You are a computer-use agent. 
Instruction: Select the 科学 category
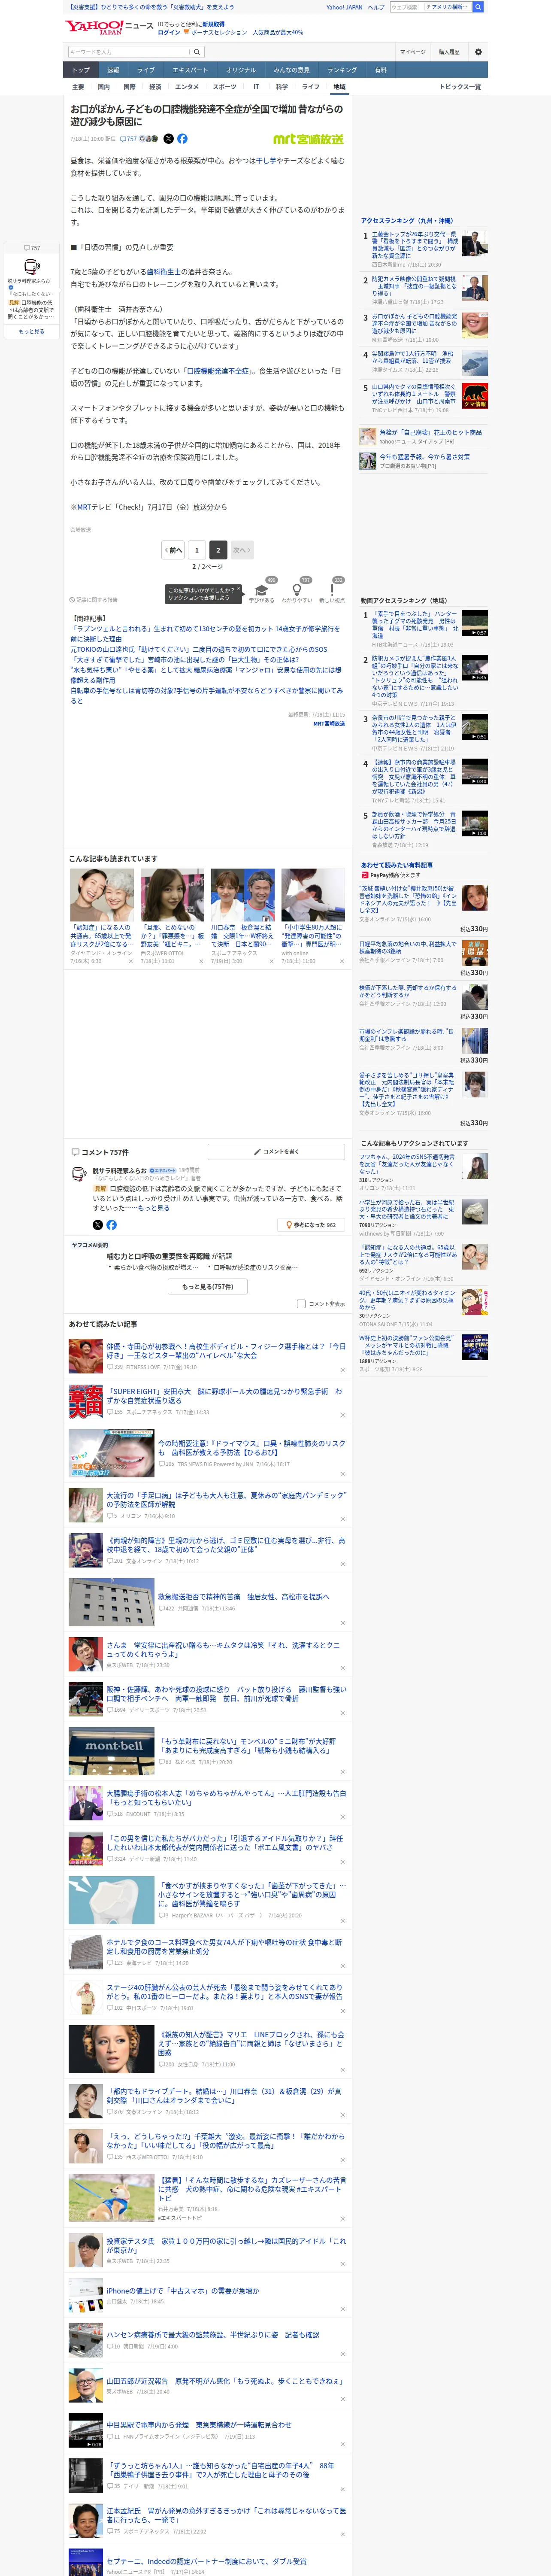(x=282, y=87)
